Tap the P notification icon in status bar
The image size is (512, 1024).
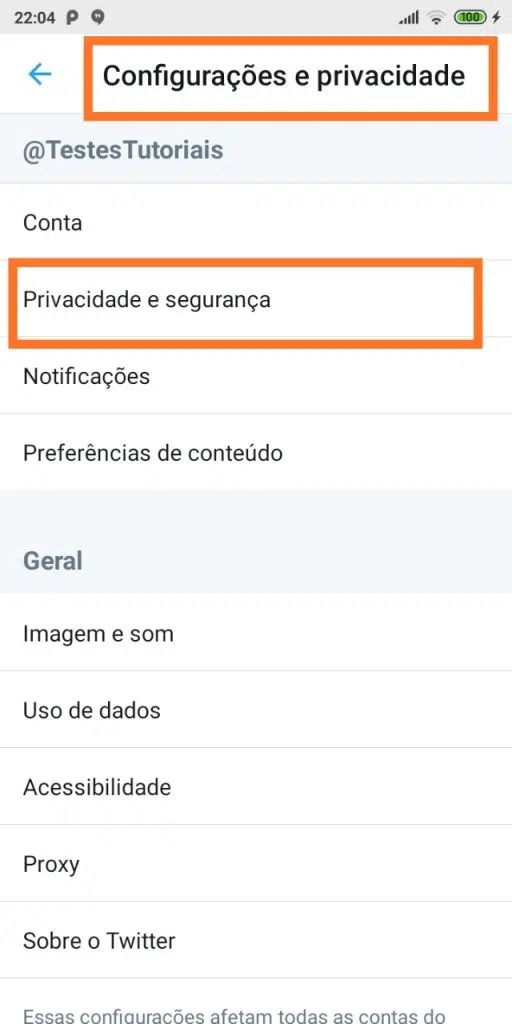(x=72, y=18)
